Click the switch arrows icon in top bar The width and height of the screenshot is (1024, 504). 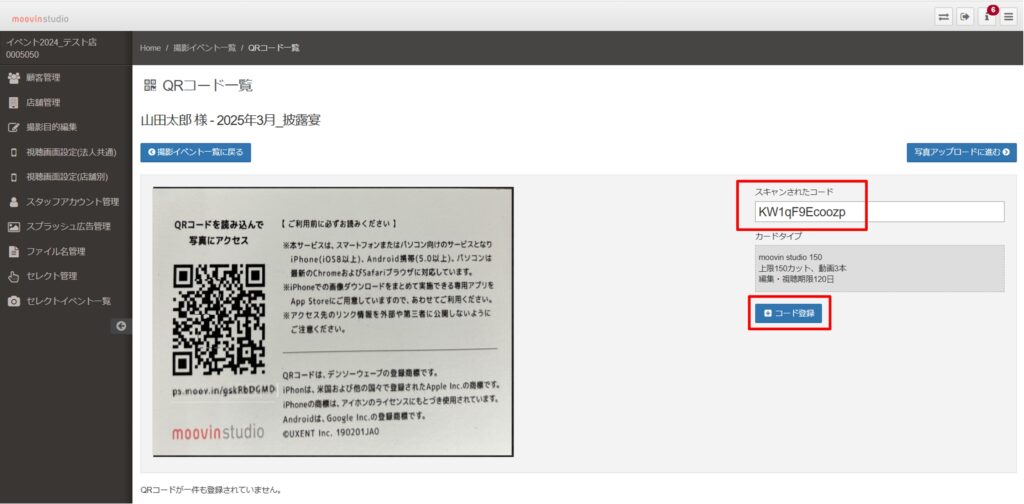coord(943,17)
